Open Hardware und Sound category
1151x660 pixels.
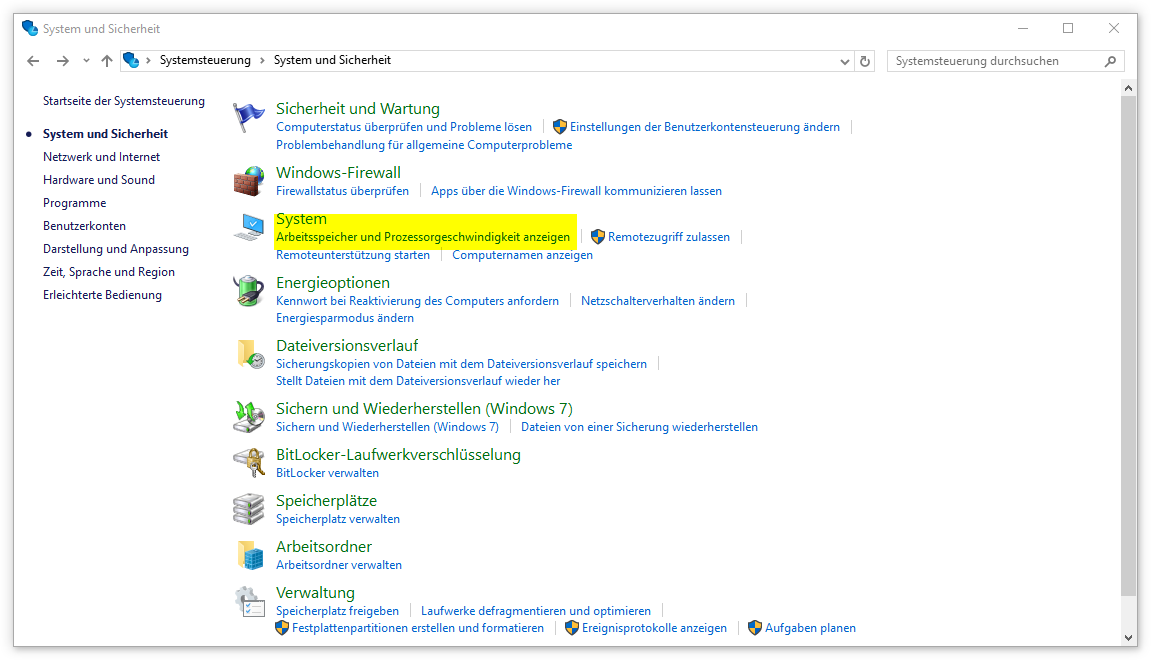pyautogui.click(x=98, y=180)
